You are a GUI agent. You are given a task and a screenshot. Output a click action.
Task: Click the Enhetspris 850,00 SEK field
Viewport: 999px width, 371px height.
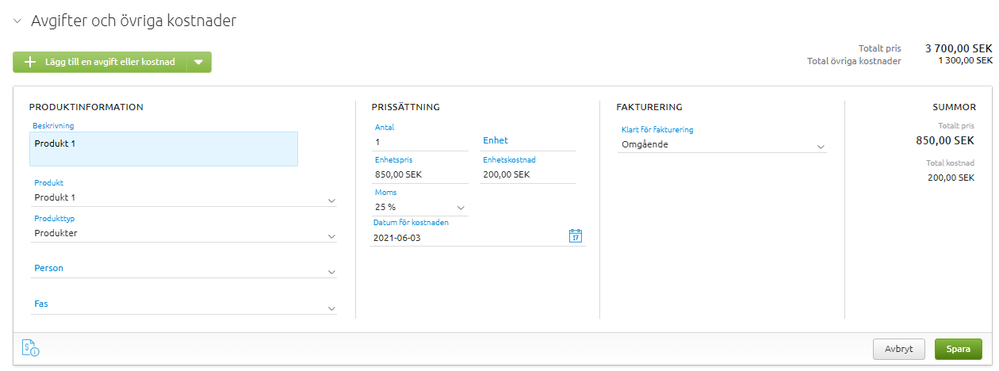(420, 174)
